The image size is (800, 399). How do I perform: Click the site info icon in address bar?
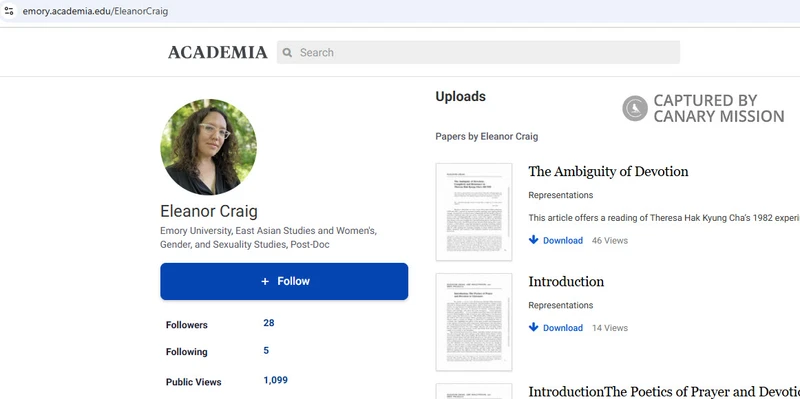(9, 10)
